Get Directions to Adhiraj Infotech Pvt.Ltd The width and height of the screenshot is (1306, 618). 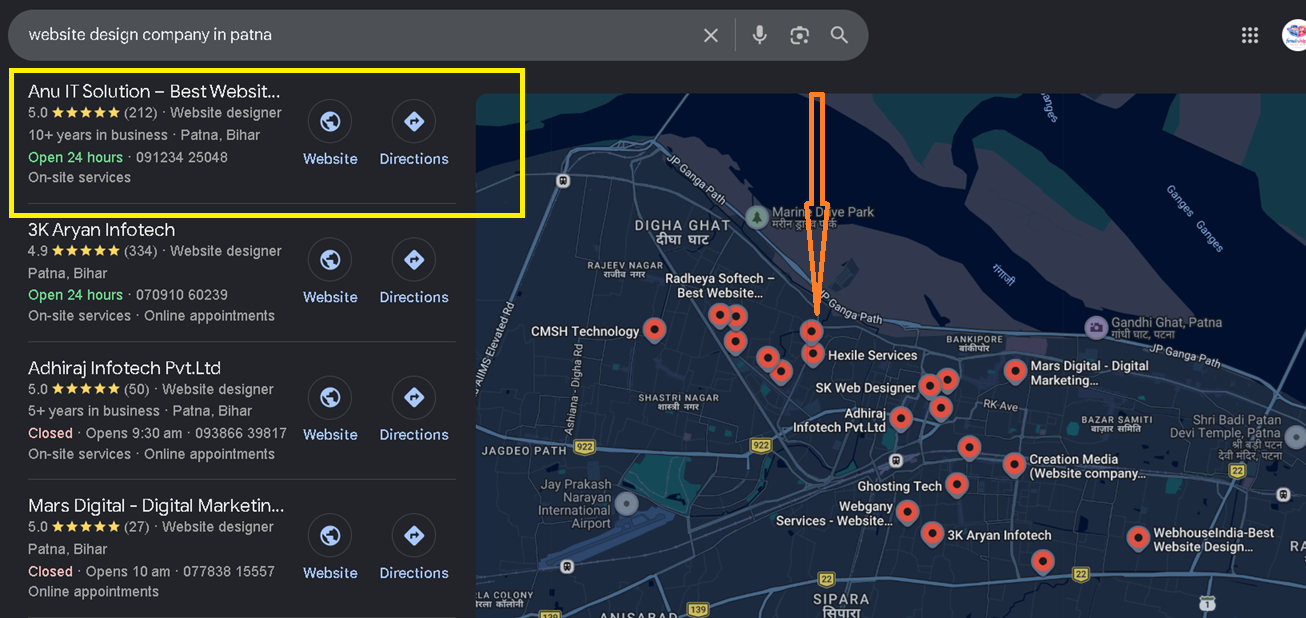(414, 410)
